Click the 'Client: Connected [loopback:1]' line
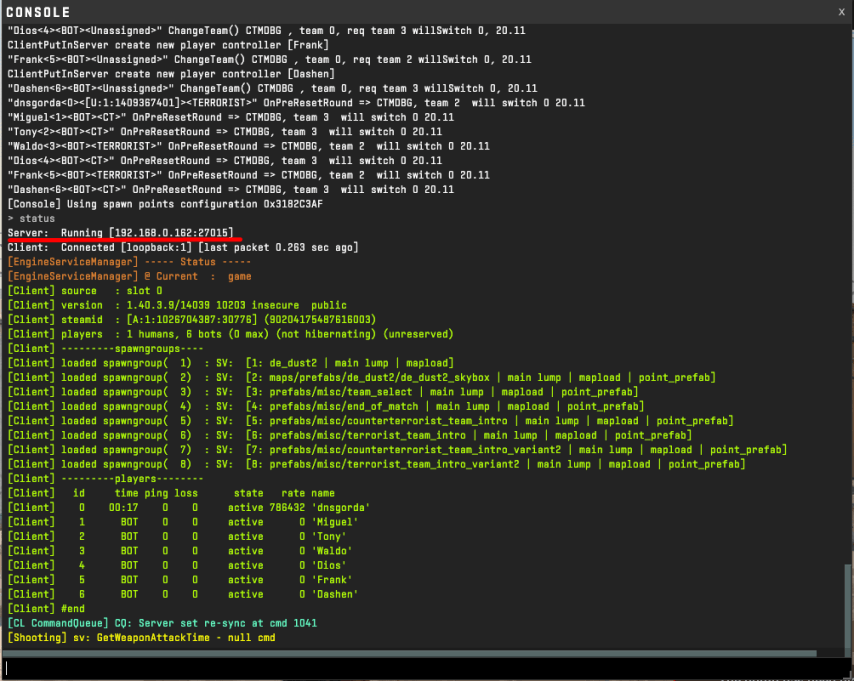The image size is (854, 681). (x=181, y=247)
